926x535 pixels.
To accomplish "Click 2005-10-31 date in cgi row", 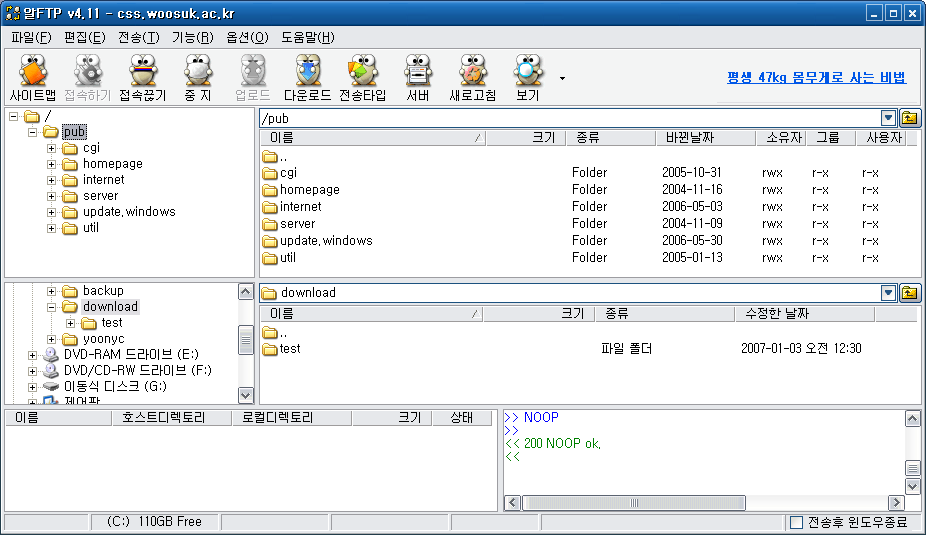I will pyautogui.click(x=692, y=173).
